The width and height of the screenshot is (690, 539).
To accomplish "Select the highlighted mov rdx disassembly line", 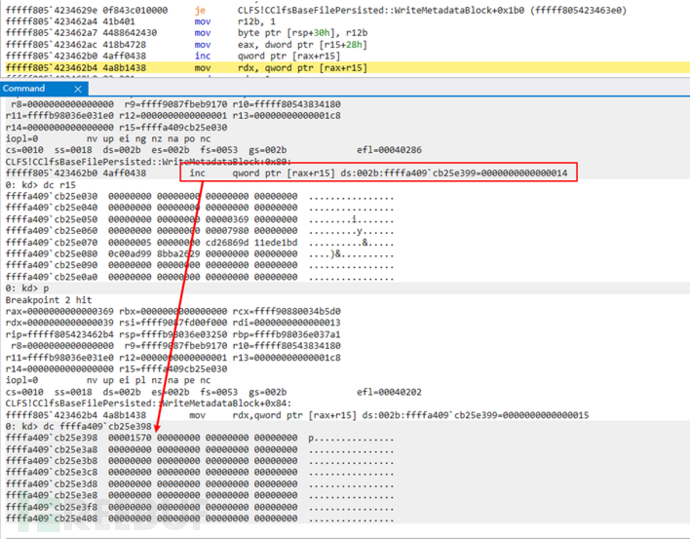I will coord(345,67).
